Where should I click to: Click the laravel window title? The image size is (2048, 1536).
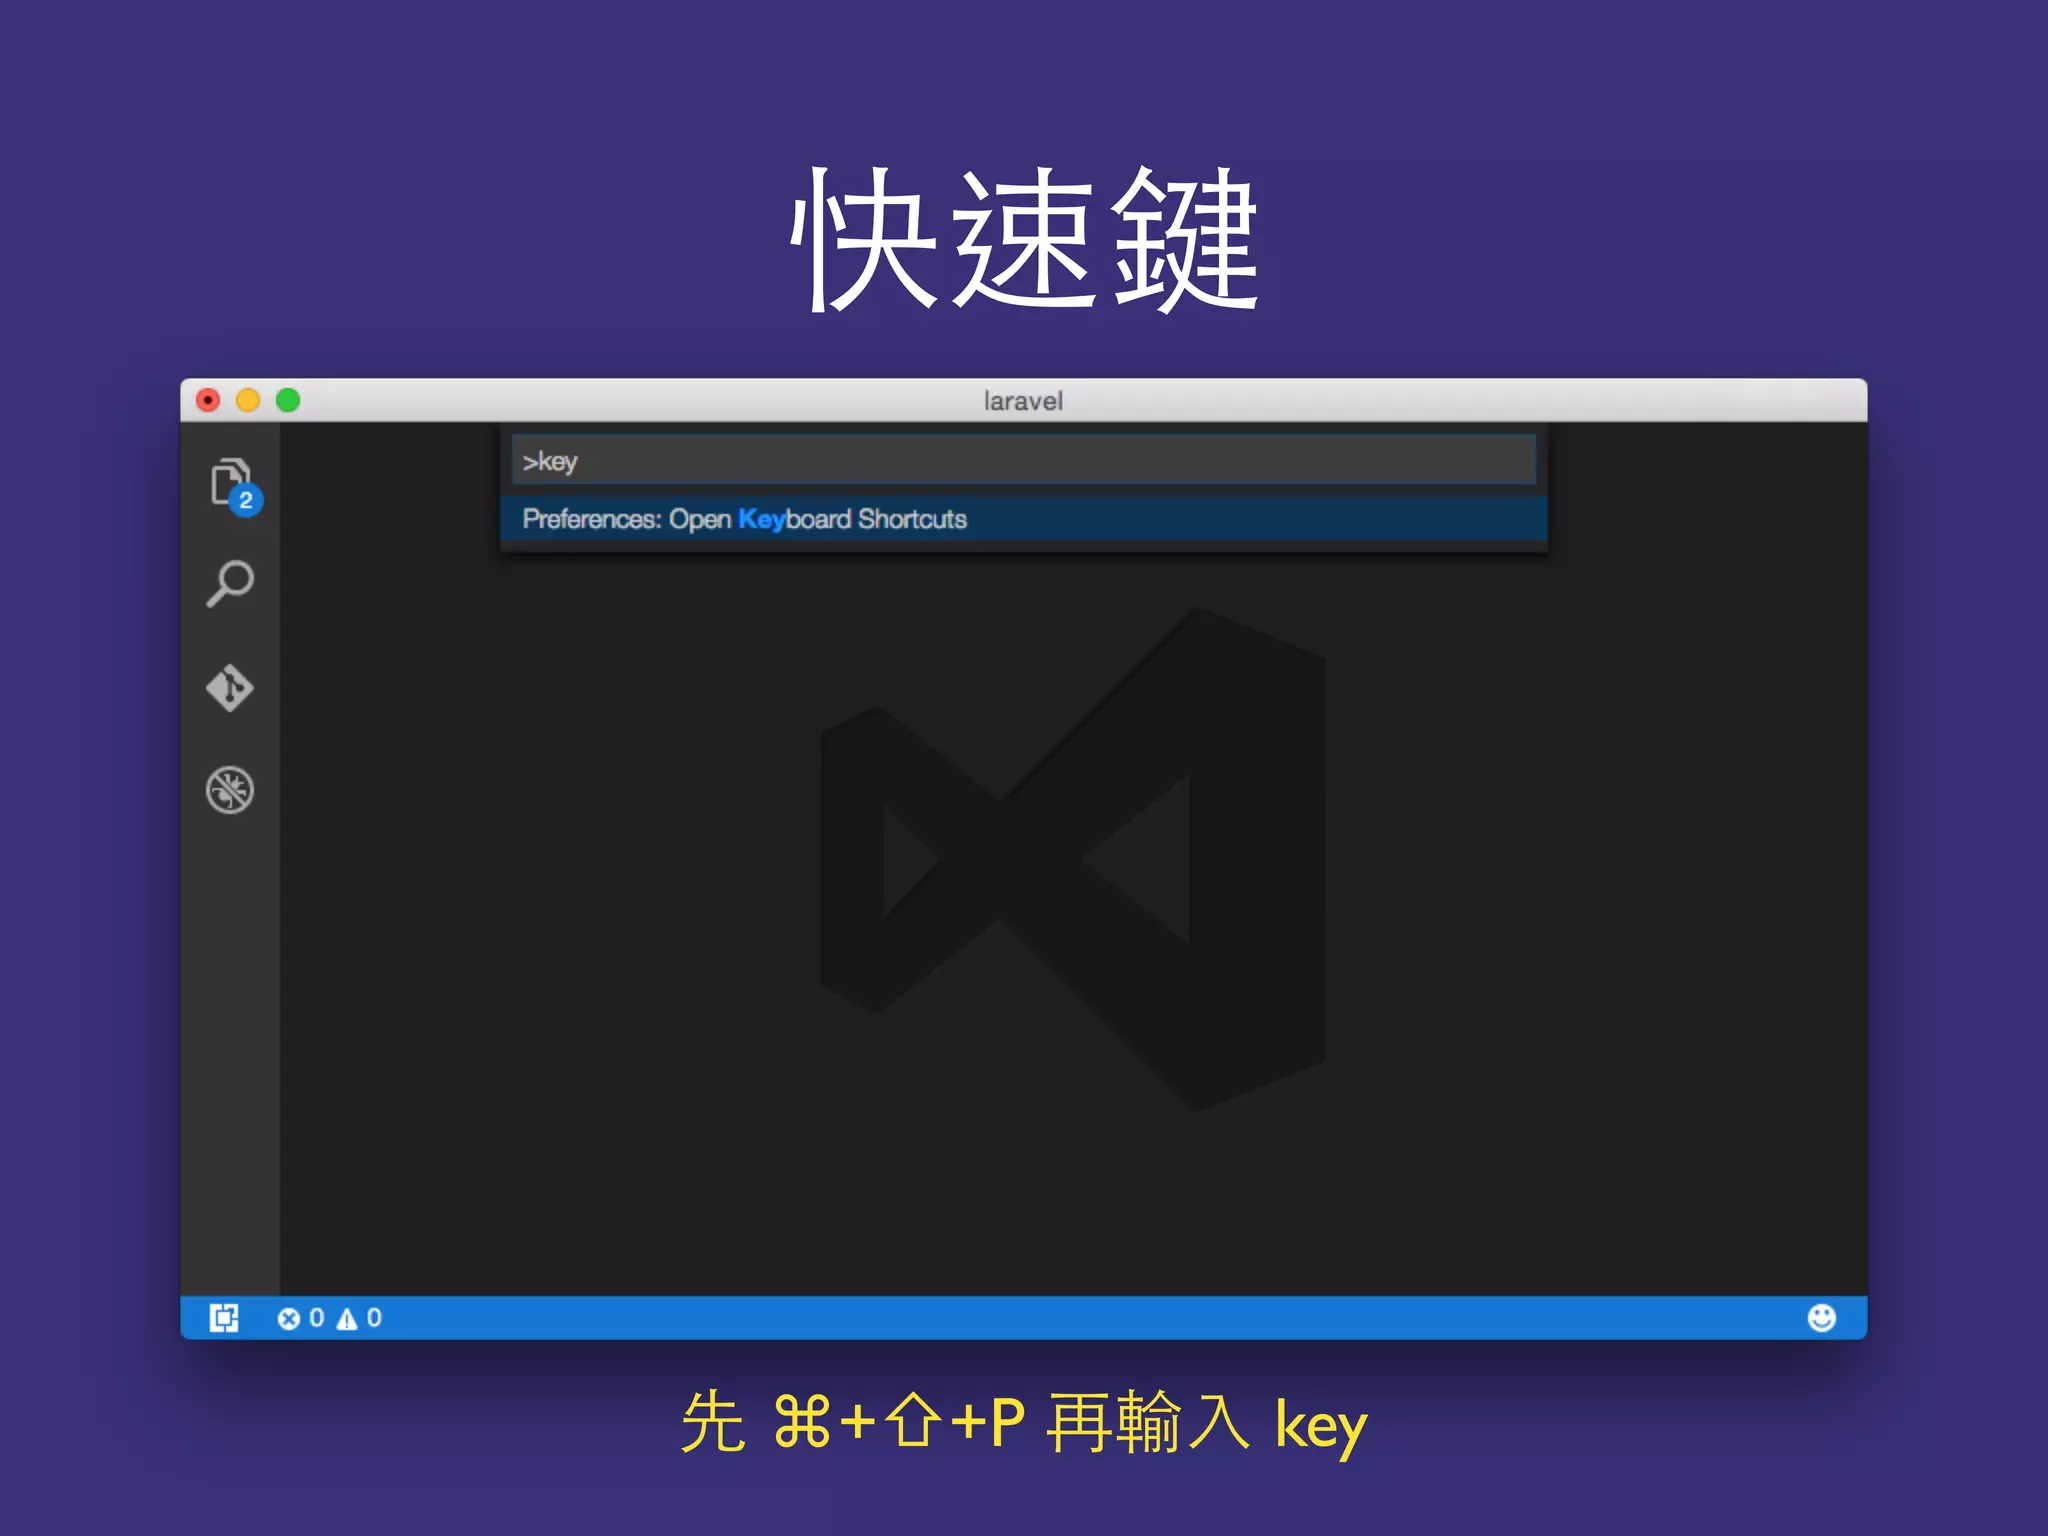point(1023,401)
